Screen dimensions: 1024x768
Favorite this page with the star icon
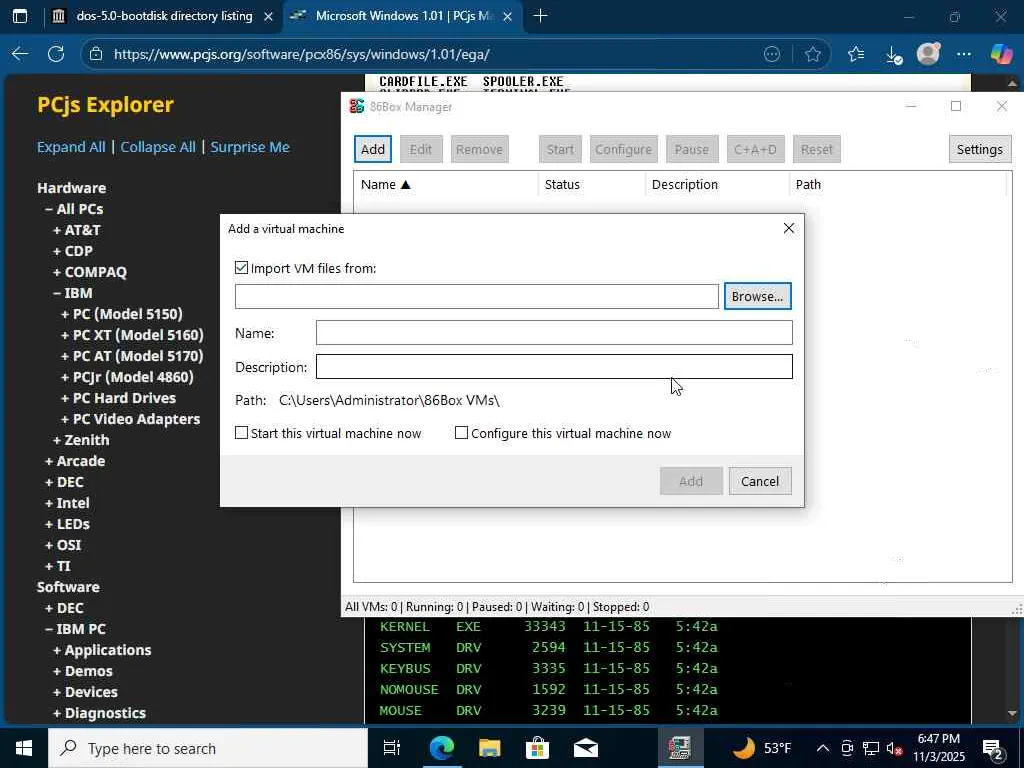(812, 54)
